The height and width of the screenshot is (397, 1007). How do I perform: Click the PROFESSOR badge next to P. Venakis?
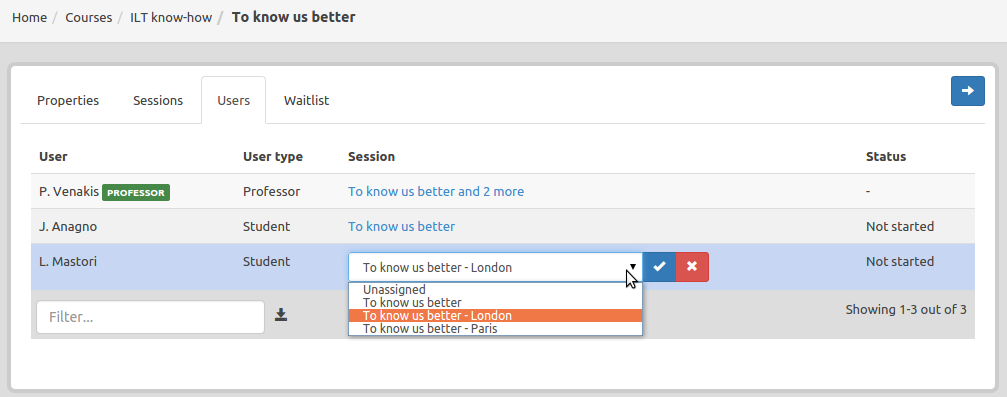136,192
